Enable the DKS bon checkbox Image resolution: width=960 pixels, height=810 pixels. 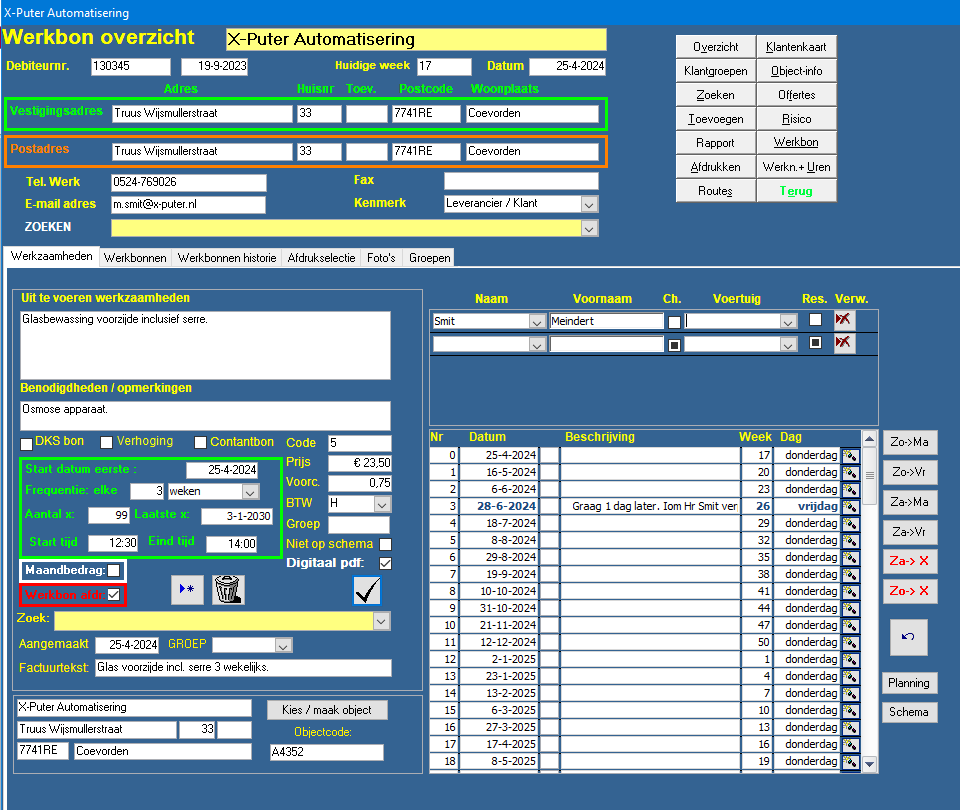(x=27, y=443)
